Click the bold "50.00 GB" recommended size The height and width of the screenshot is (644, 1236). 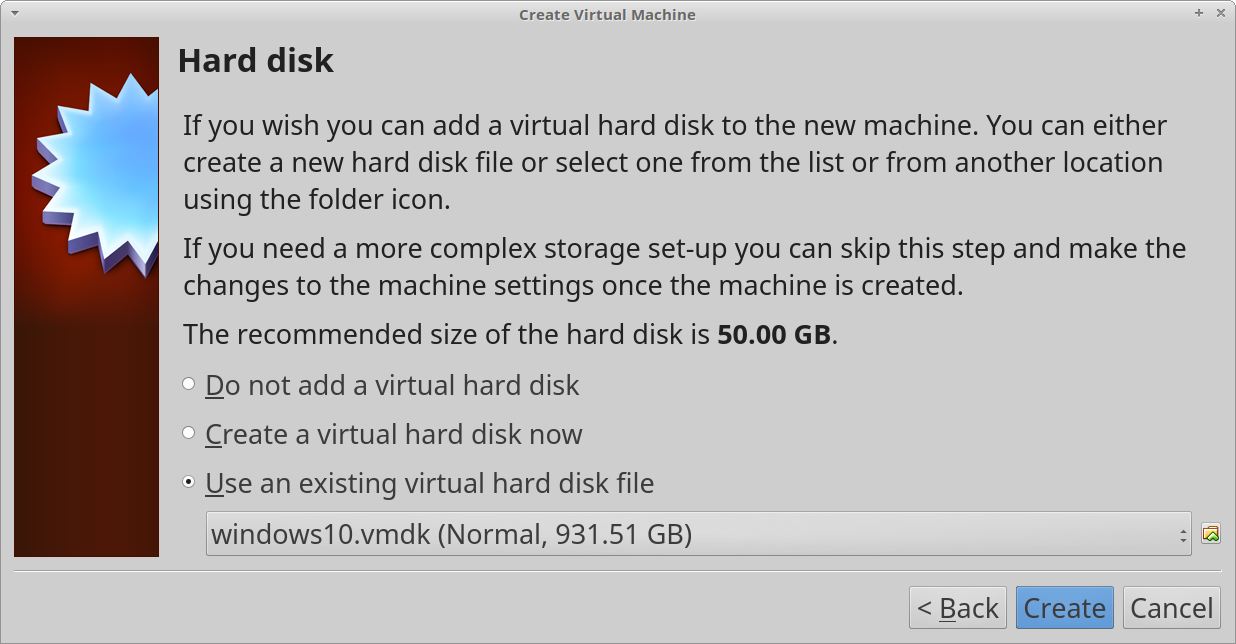(774, 334)
